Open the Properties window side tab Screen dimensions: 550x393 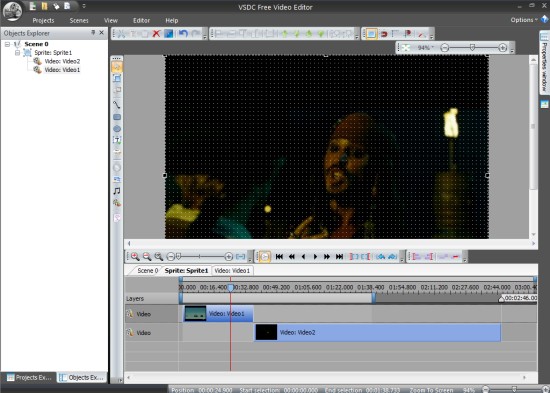point(544,62)
